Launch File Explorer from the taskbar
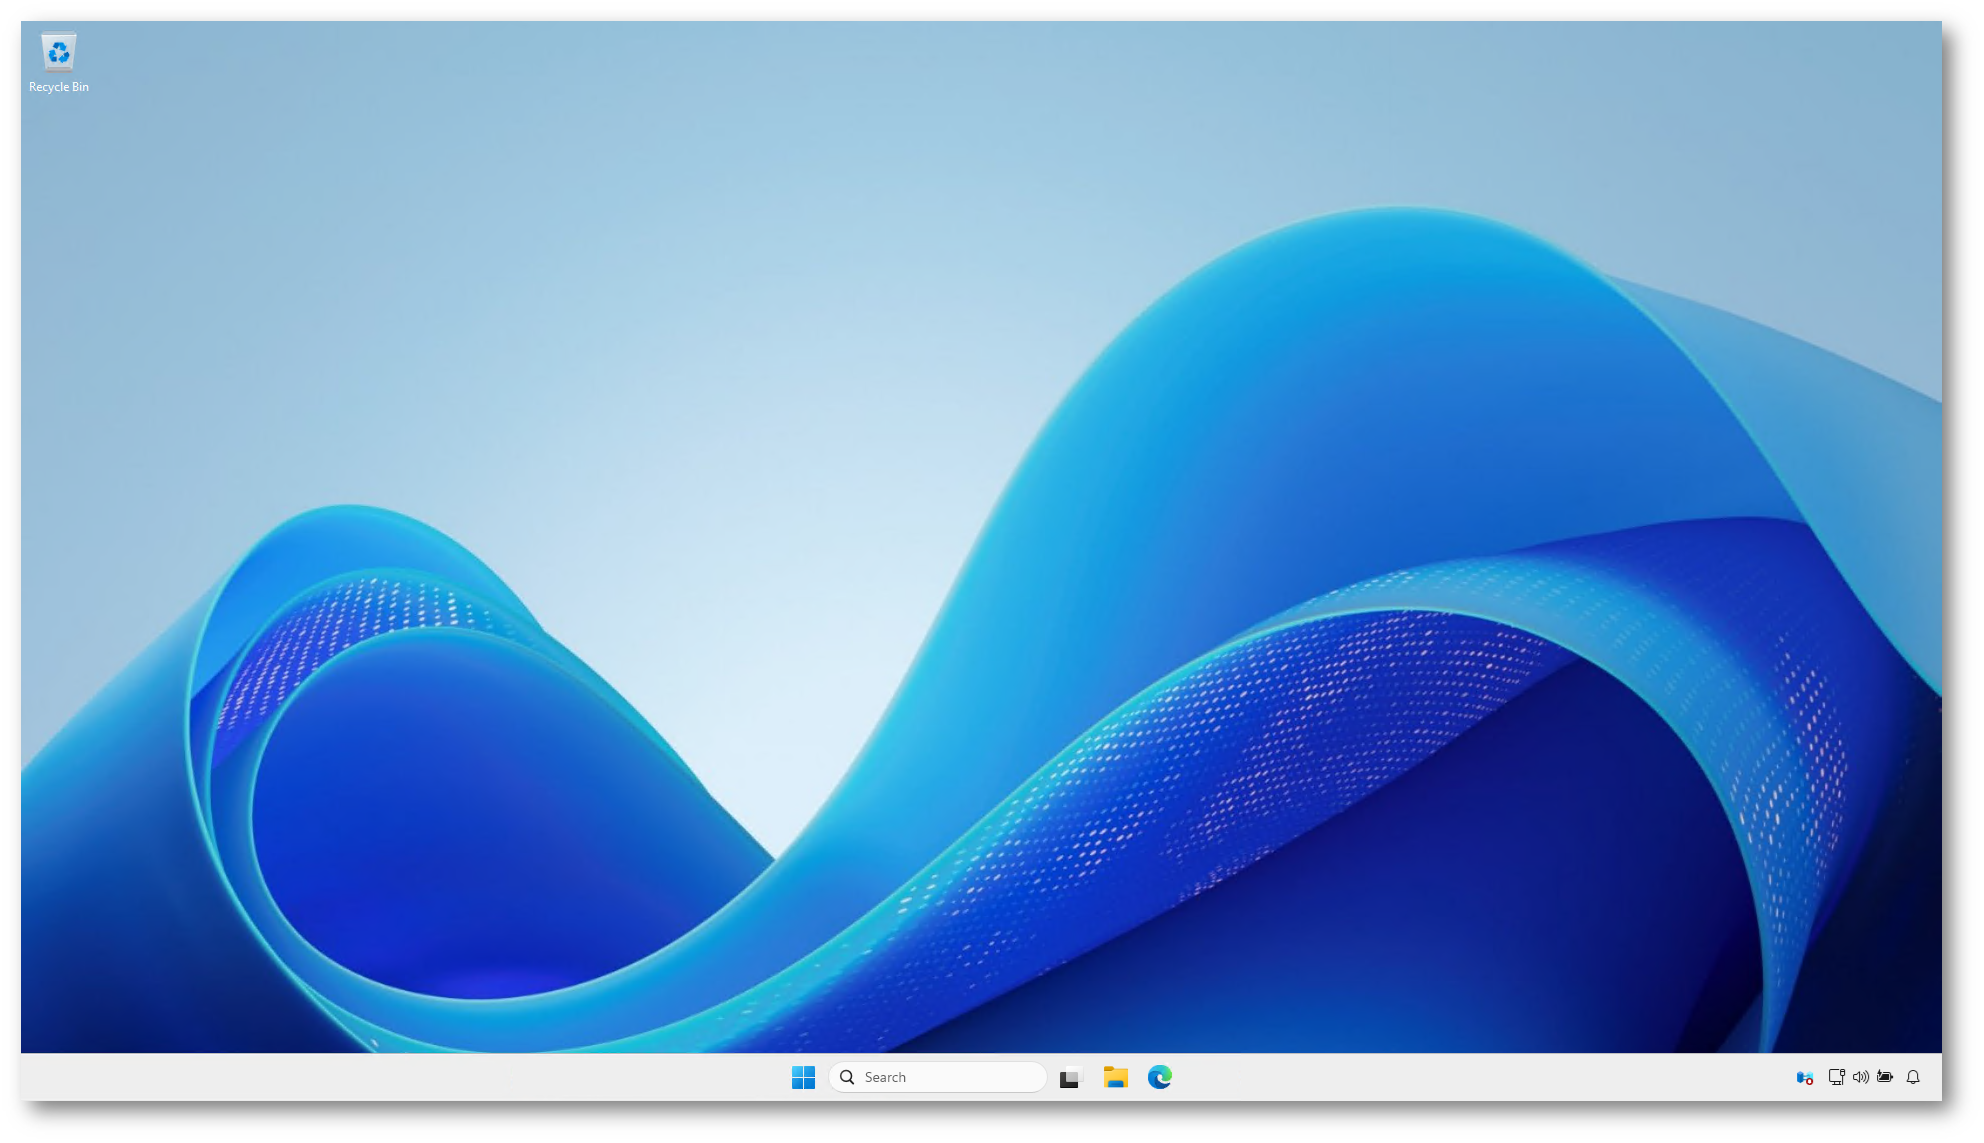The image size is (1984, 1143). [x=1115, y=1077]
